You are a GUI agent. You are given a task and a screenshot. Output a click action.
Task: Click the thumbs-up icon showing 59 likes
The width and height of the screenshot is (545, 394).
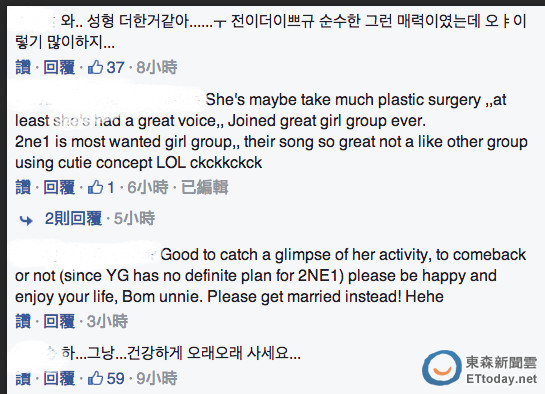[95, 378]
